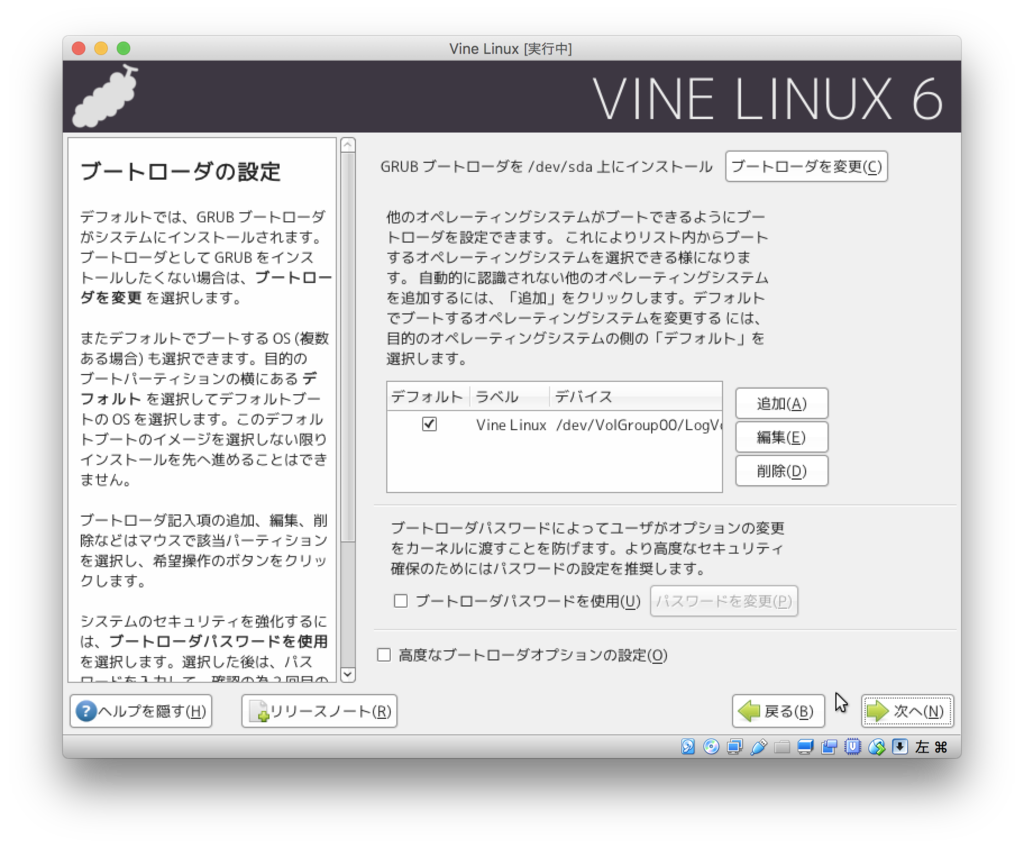Click the 編集(E) button
Screen dimensions: 1024x848
(782, 437)
